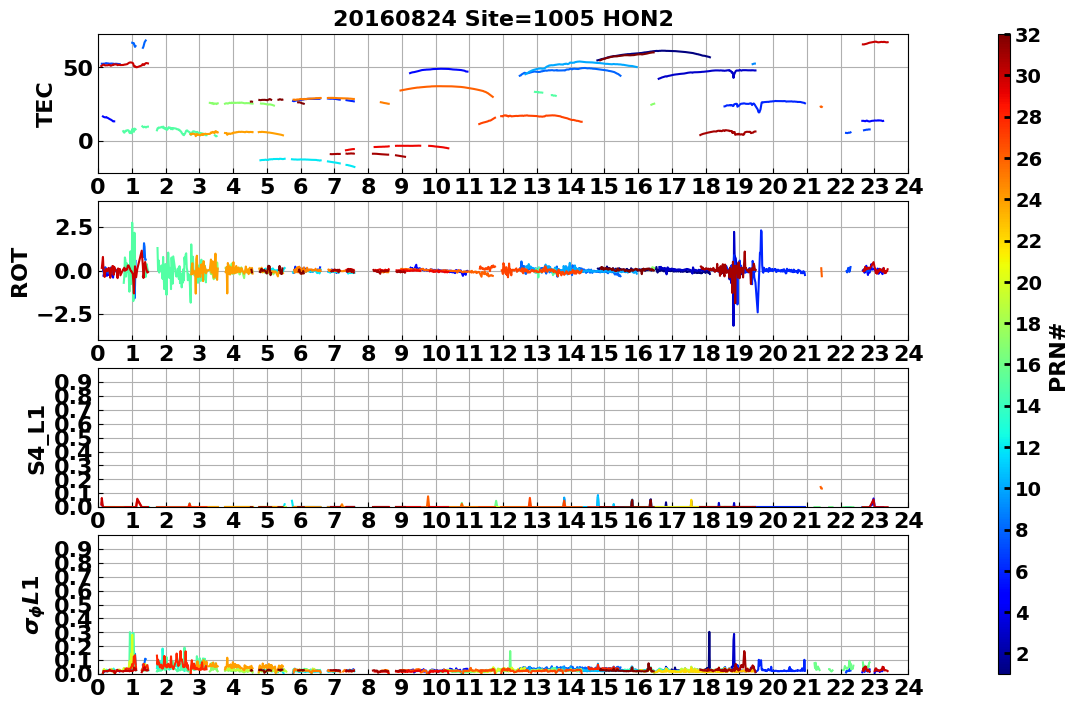Click the S4_L1 y-axis label
This screenshot has width=1077, height=709.
coord(36,440)
